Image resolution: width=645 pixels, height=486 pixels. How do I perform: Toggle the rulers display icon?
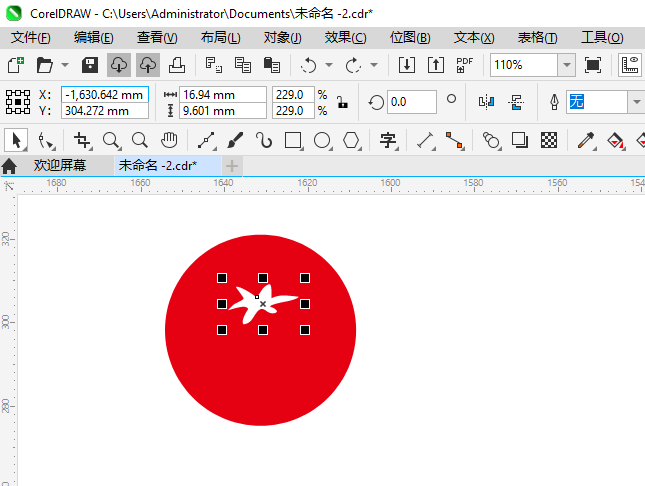coord(630,65)
